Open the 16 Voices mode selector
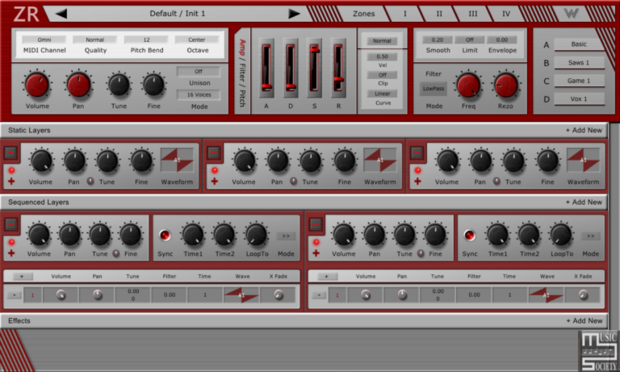Image resolution: width=620 pixels, height=372 pixels. [198, 95]
